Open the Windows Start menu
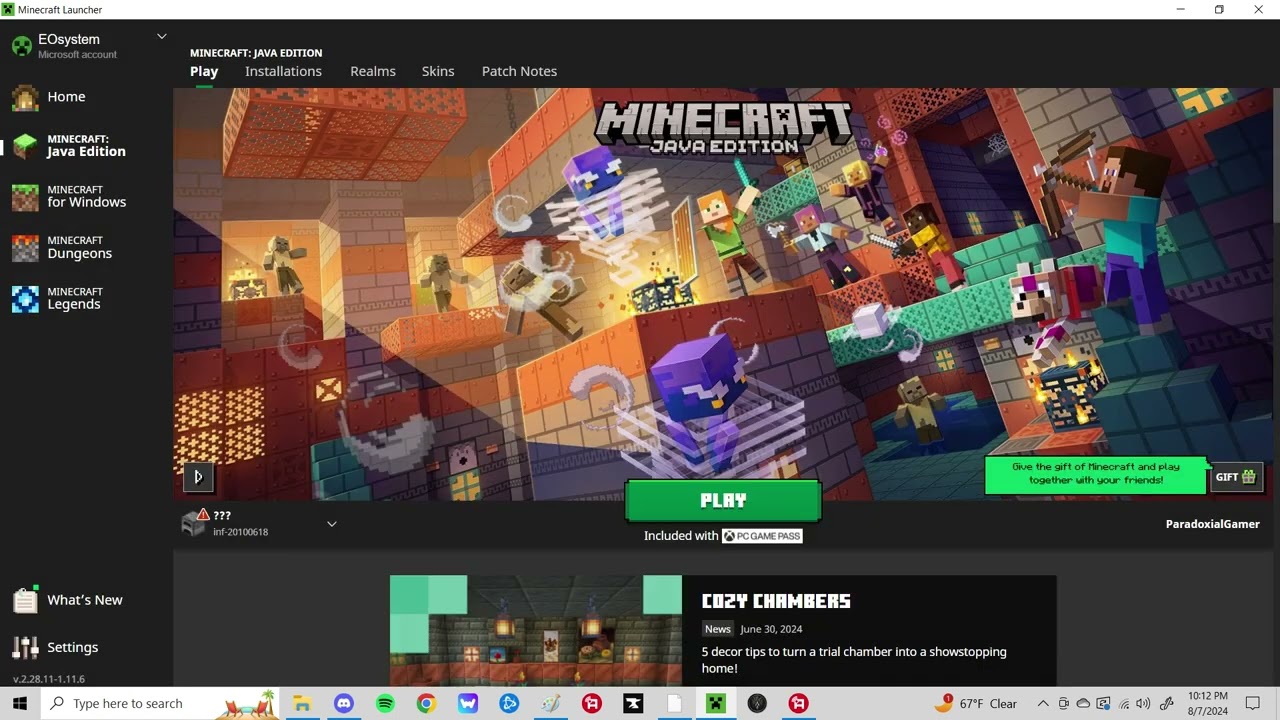Viewport: 1280px width, 720px height. pos(20,703)
